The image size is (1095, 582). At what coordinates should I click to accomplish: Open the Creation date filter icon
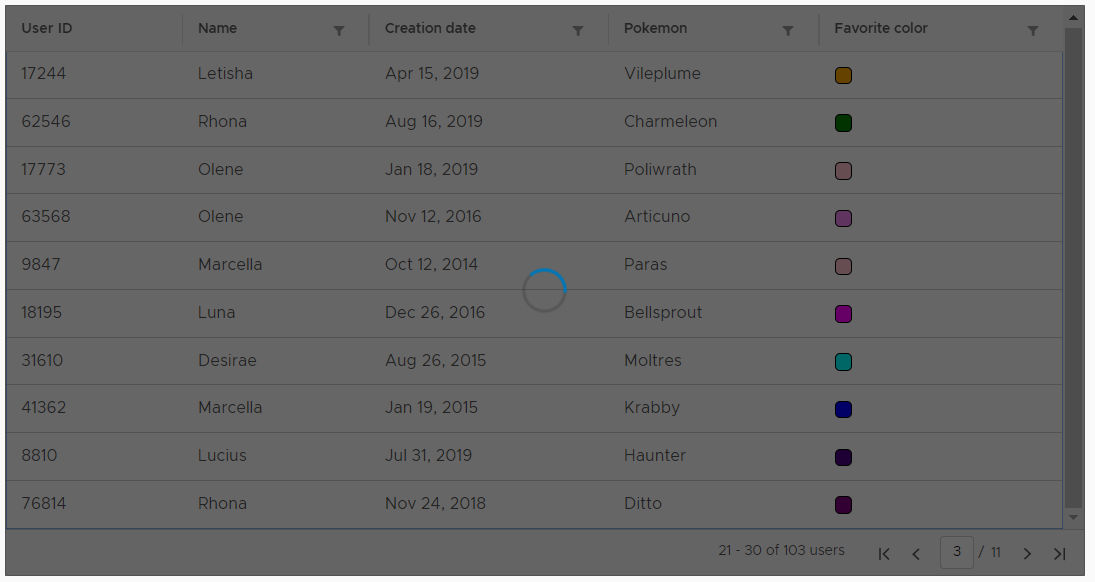pos(578,31)
